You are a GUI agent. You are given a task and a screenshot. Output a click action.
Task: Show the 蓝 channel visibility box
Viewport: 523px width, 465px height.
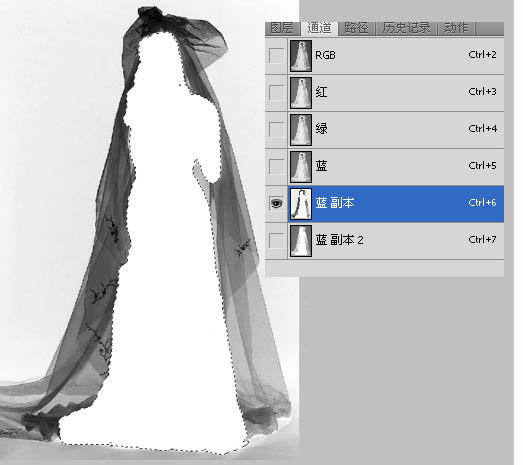point(276,166)
